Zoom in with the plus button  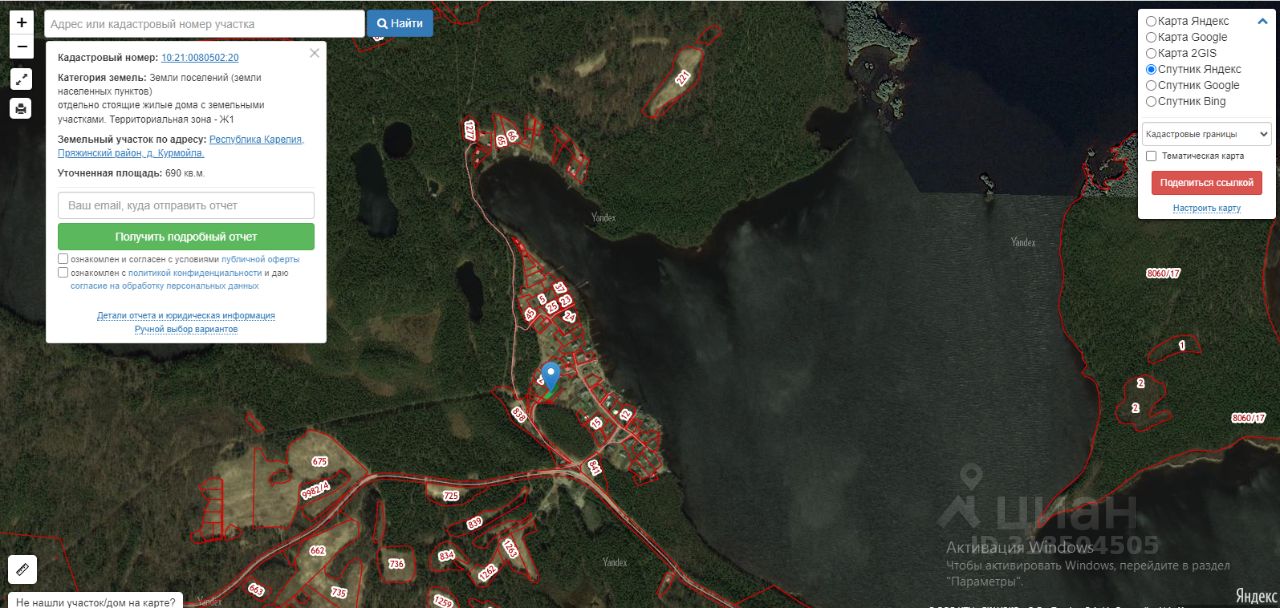pos(21,22)
